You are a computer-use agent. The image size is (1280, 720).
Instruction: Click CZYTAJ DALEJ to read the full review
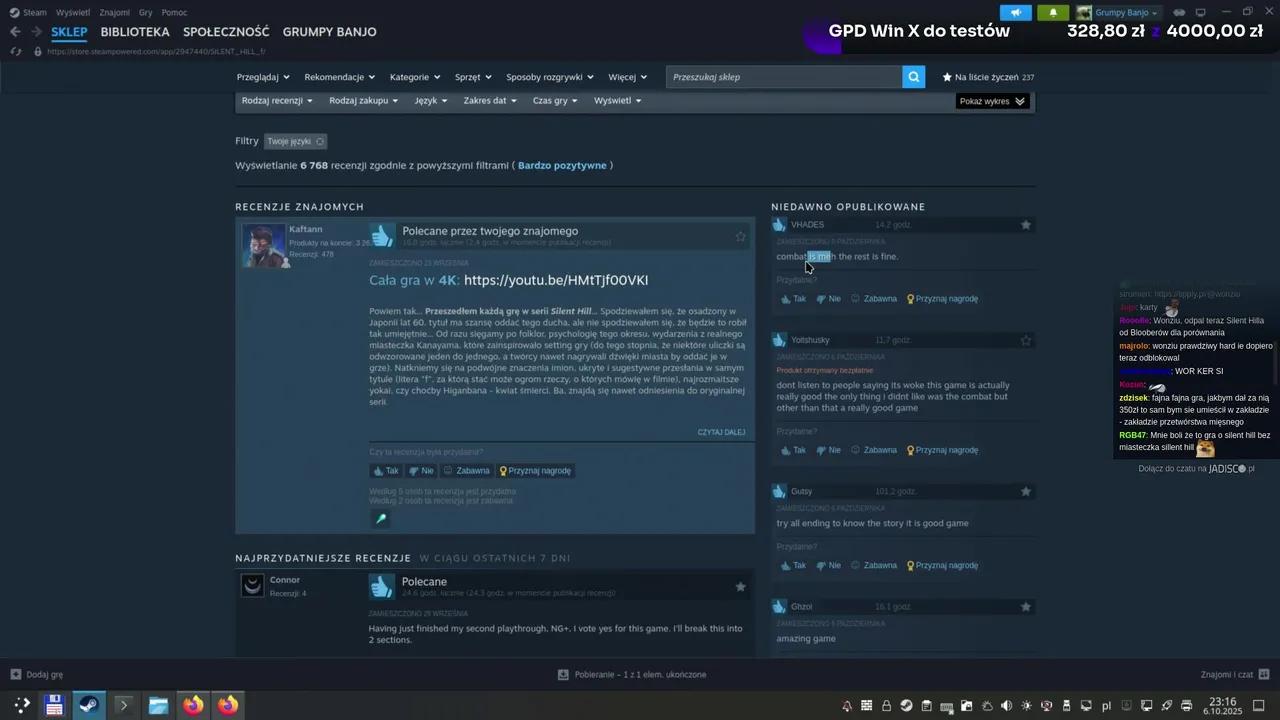point(721,432)
